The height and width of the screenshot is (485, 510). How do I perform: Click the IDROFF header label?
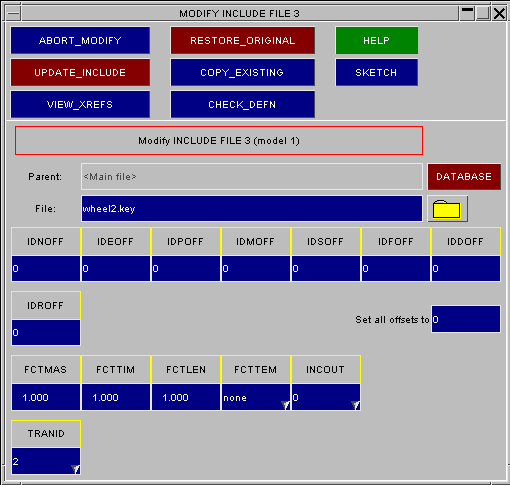pyautogui.click(x=46, y=306)
